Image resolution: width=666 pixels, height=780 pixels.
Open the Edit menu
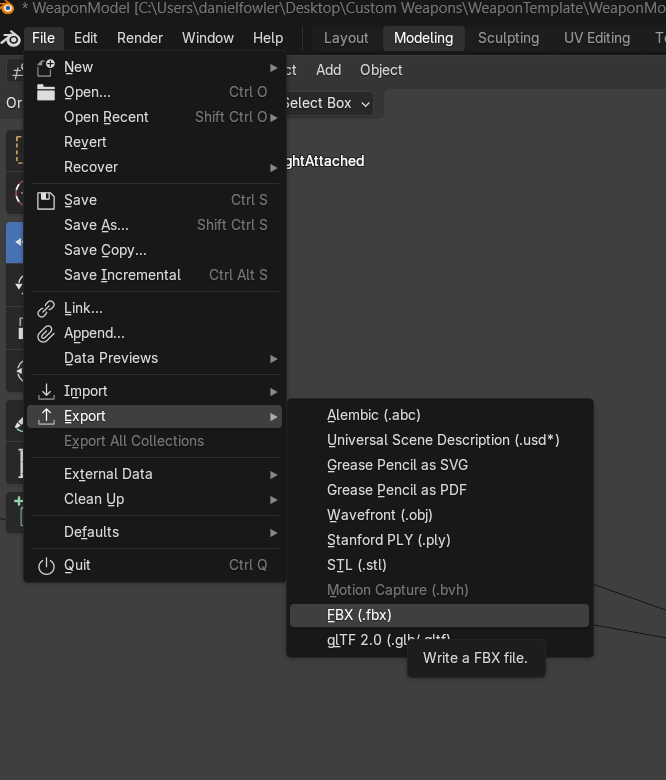point(86,38)
